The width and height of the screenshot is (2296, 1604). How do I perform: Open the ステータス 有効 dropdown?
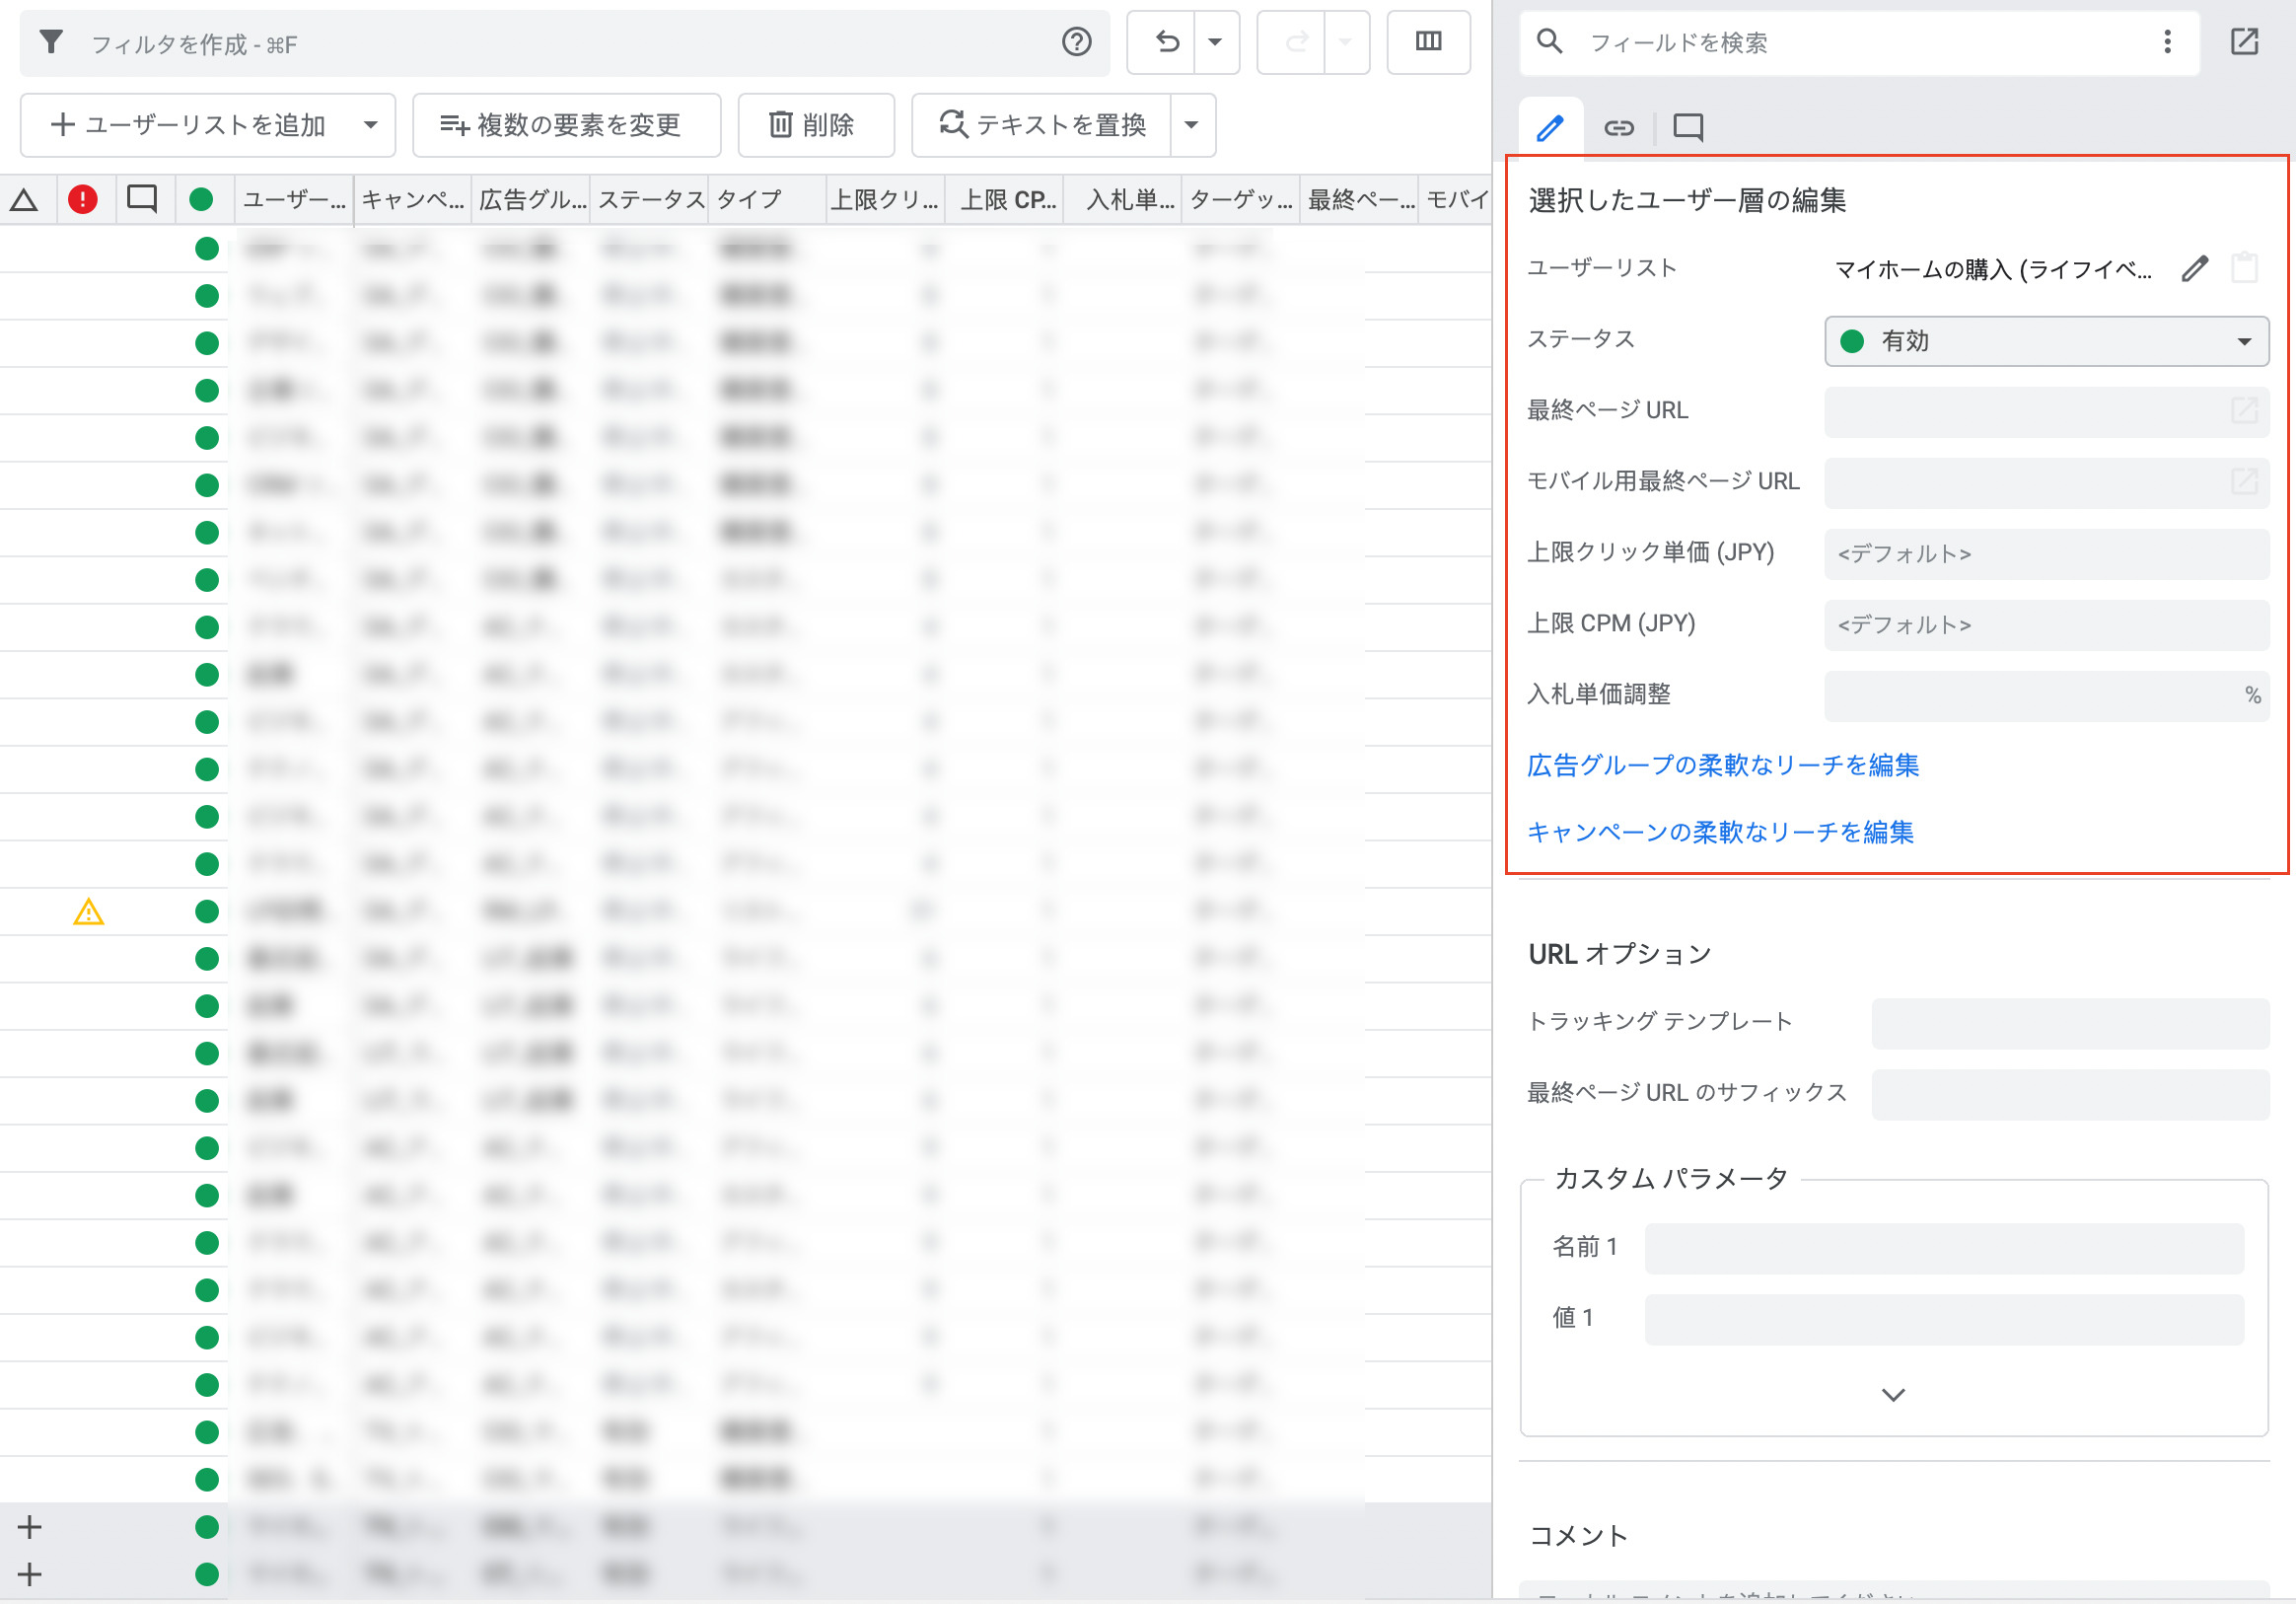point(2046,342)
